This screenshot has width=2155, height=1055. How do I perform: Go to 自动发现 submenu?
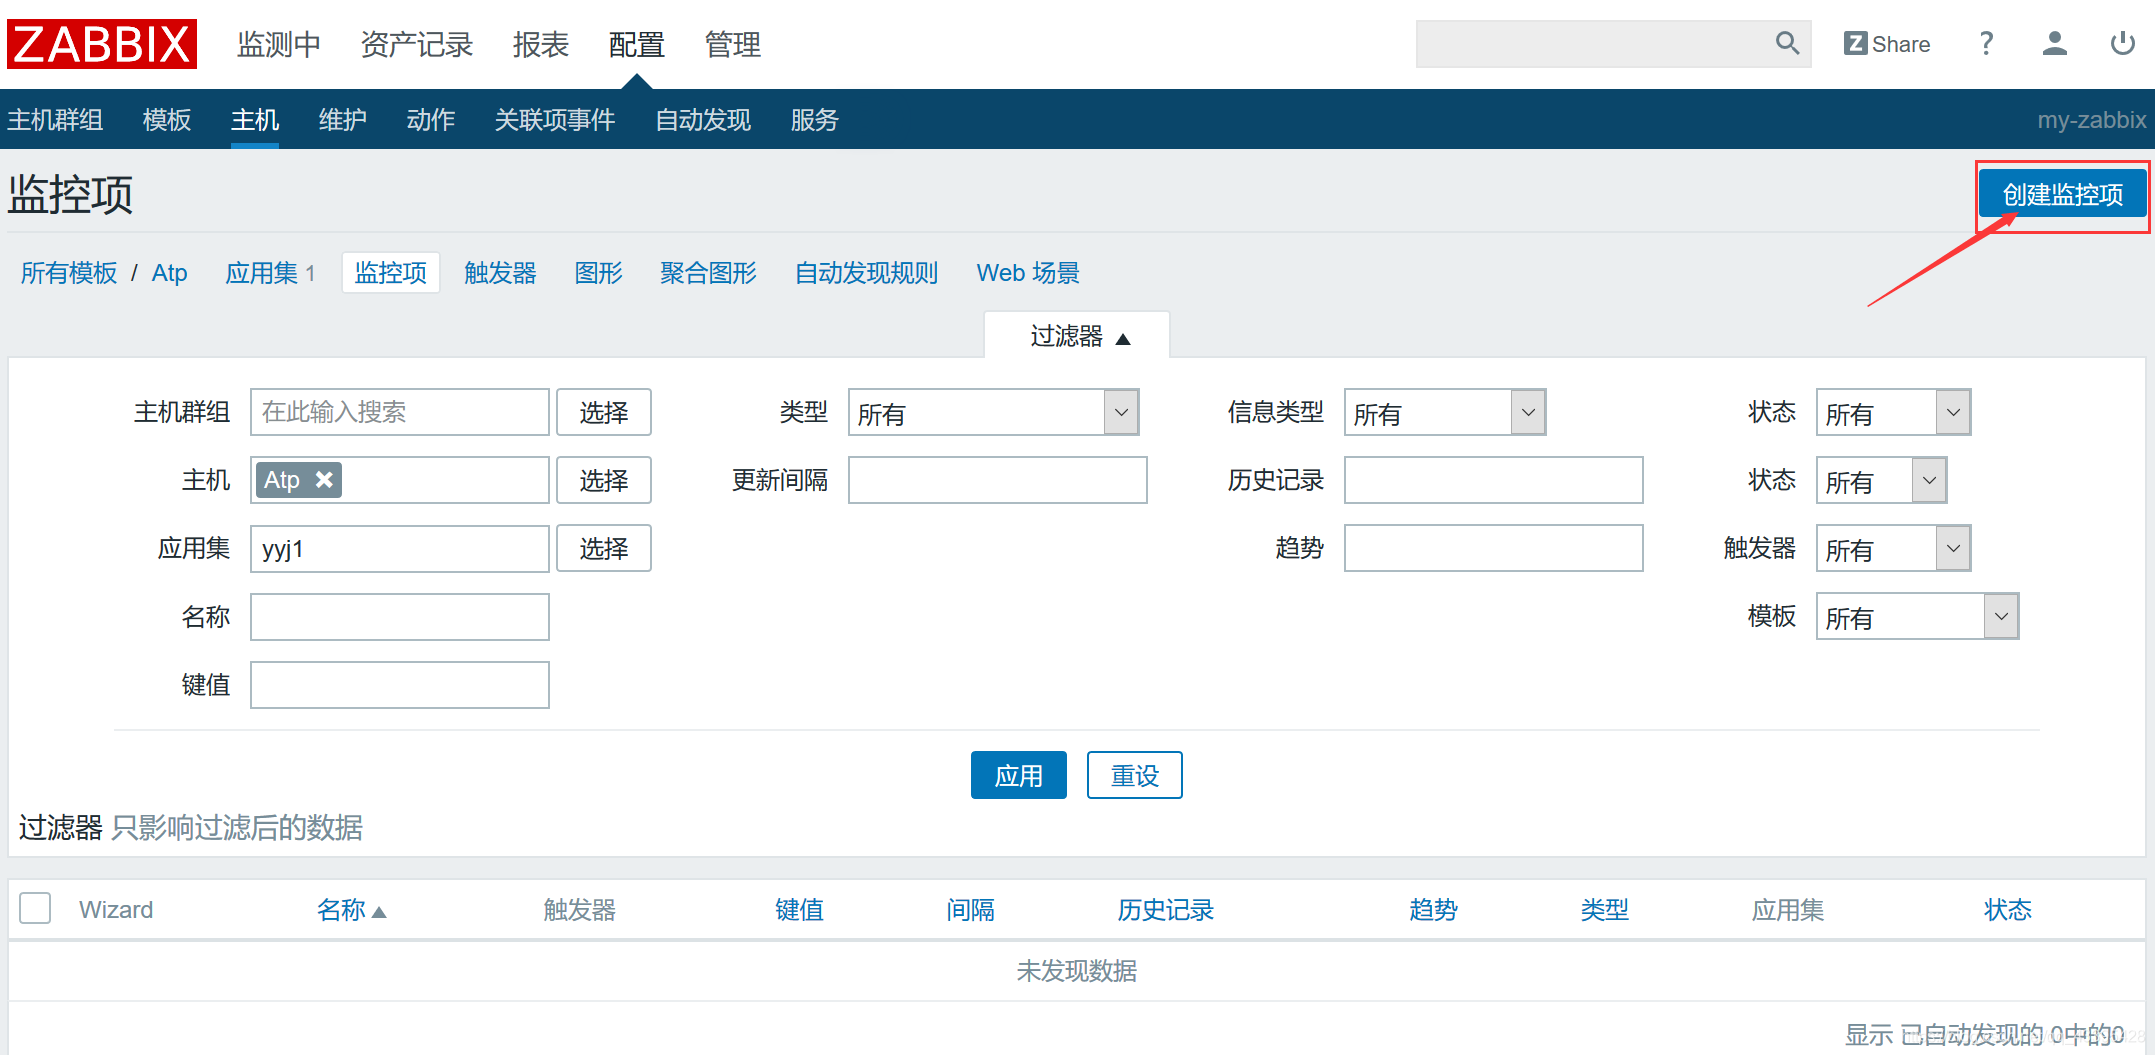pyautogui.click(x=703, y=120)
